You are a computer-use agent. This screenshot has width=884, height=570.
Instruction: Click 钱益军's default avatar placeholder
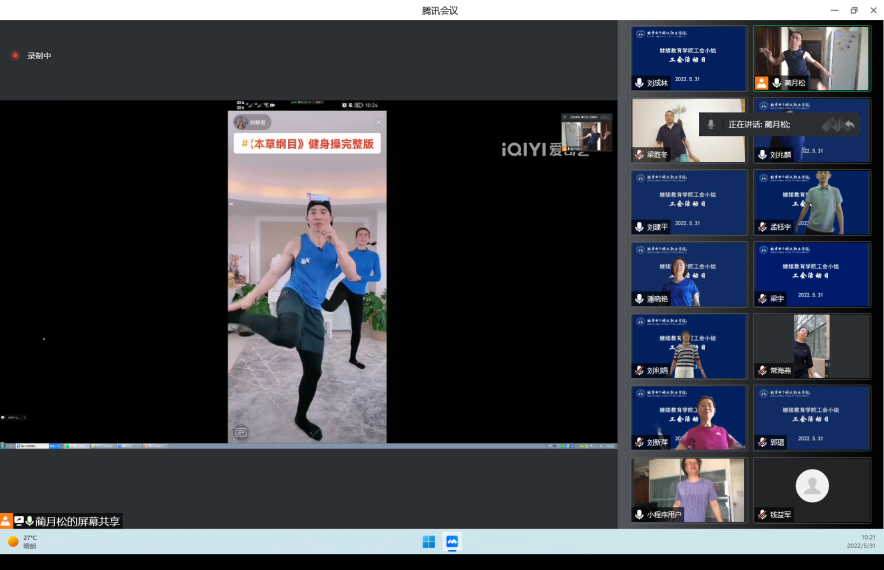(x=812, y=485)
